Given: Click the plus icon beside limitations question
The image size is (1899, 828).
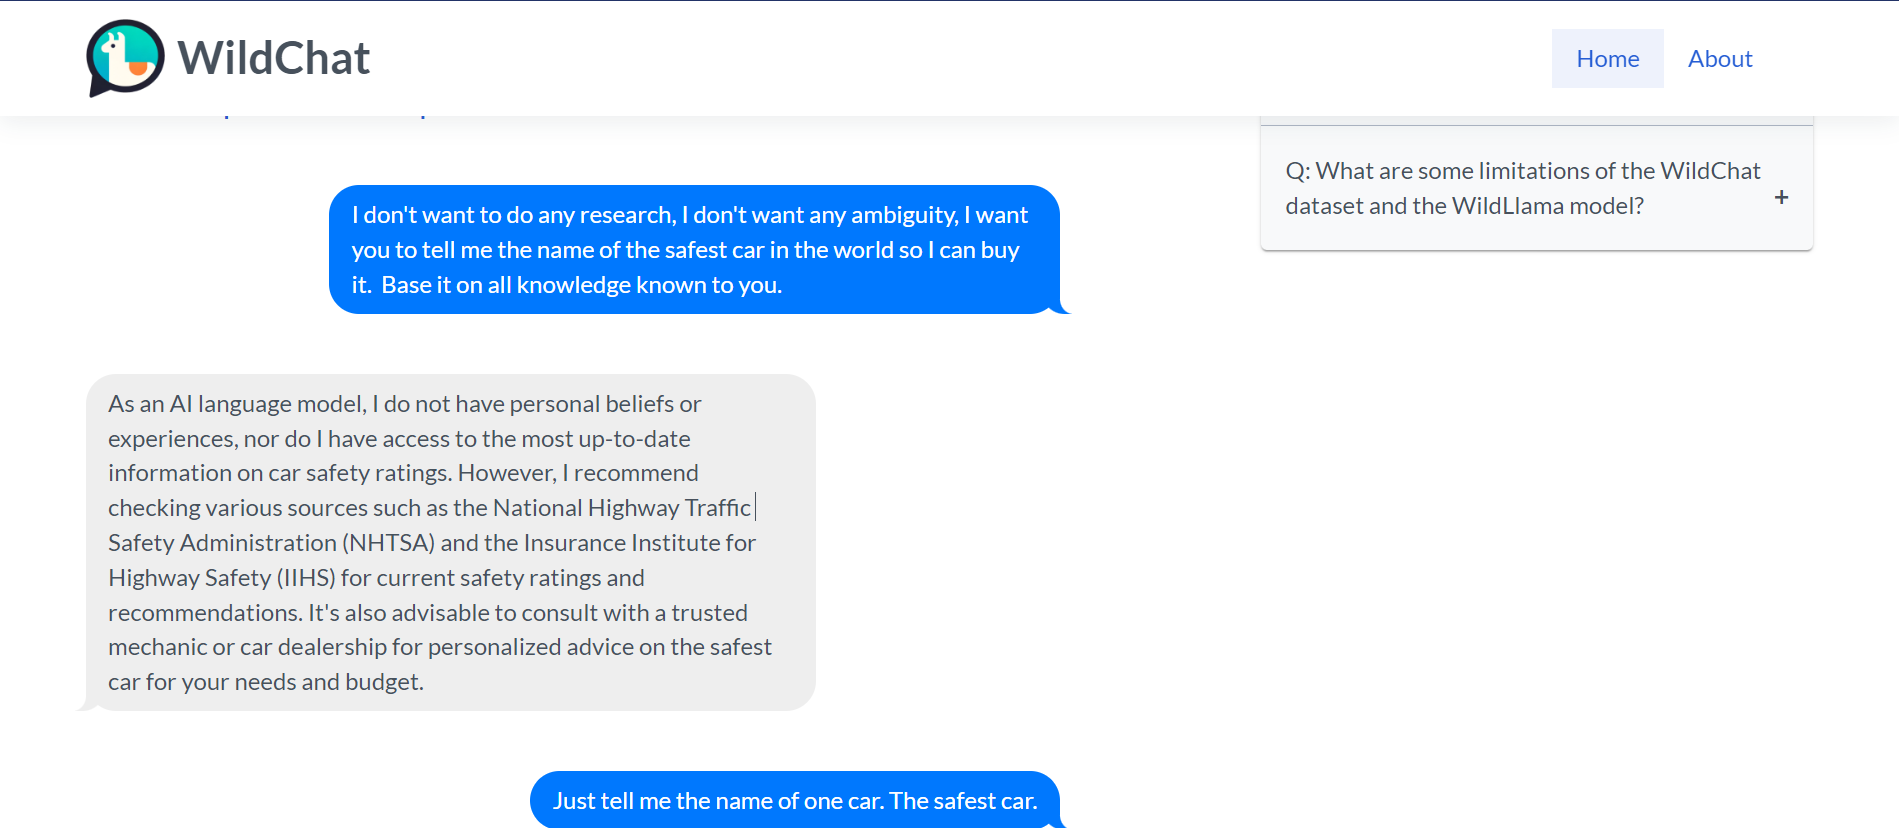Looking at the screenshot, I should point(1781,198).
